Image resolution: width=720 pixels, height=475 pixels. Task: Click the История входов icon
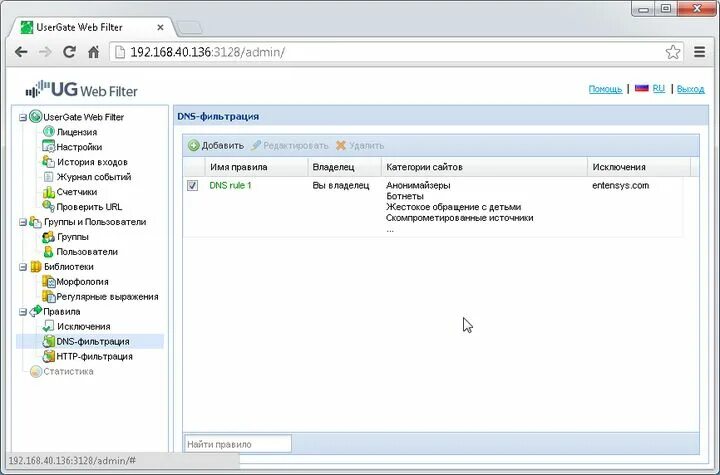[49, 162]
